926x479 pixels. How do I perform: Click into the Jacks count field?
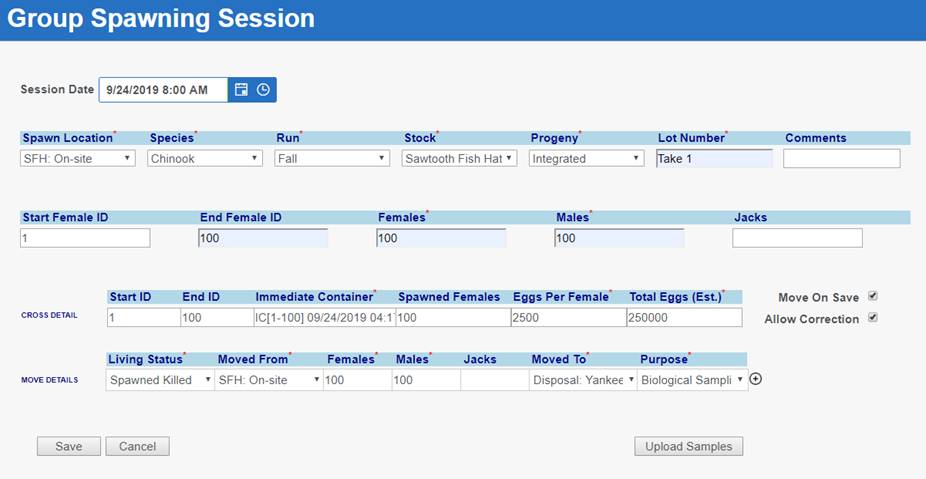pos(797,238)
